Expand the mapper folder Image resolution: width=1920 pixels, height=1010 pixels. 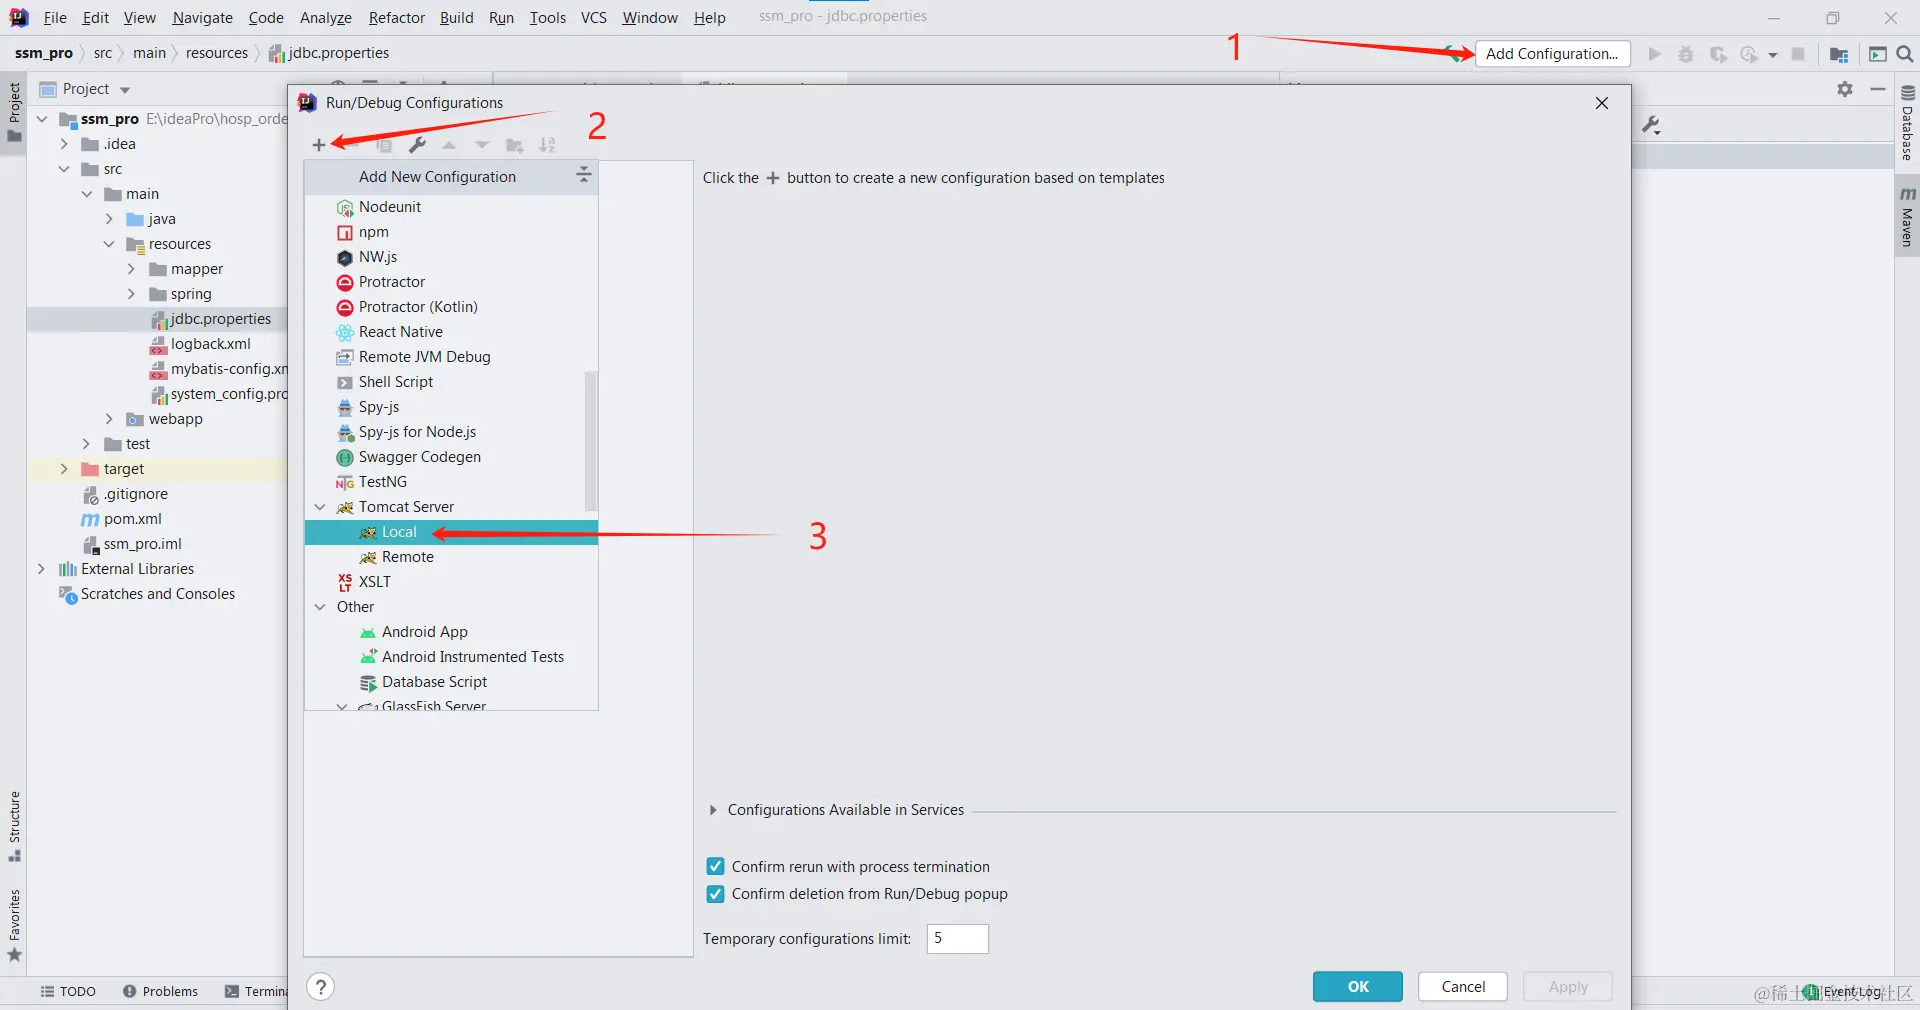pyautogui.click(x=131, y=269)
